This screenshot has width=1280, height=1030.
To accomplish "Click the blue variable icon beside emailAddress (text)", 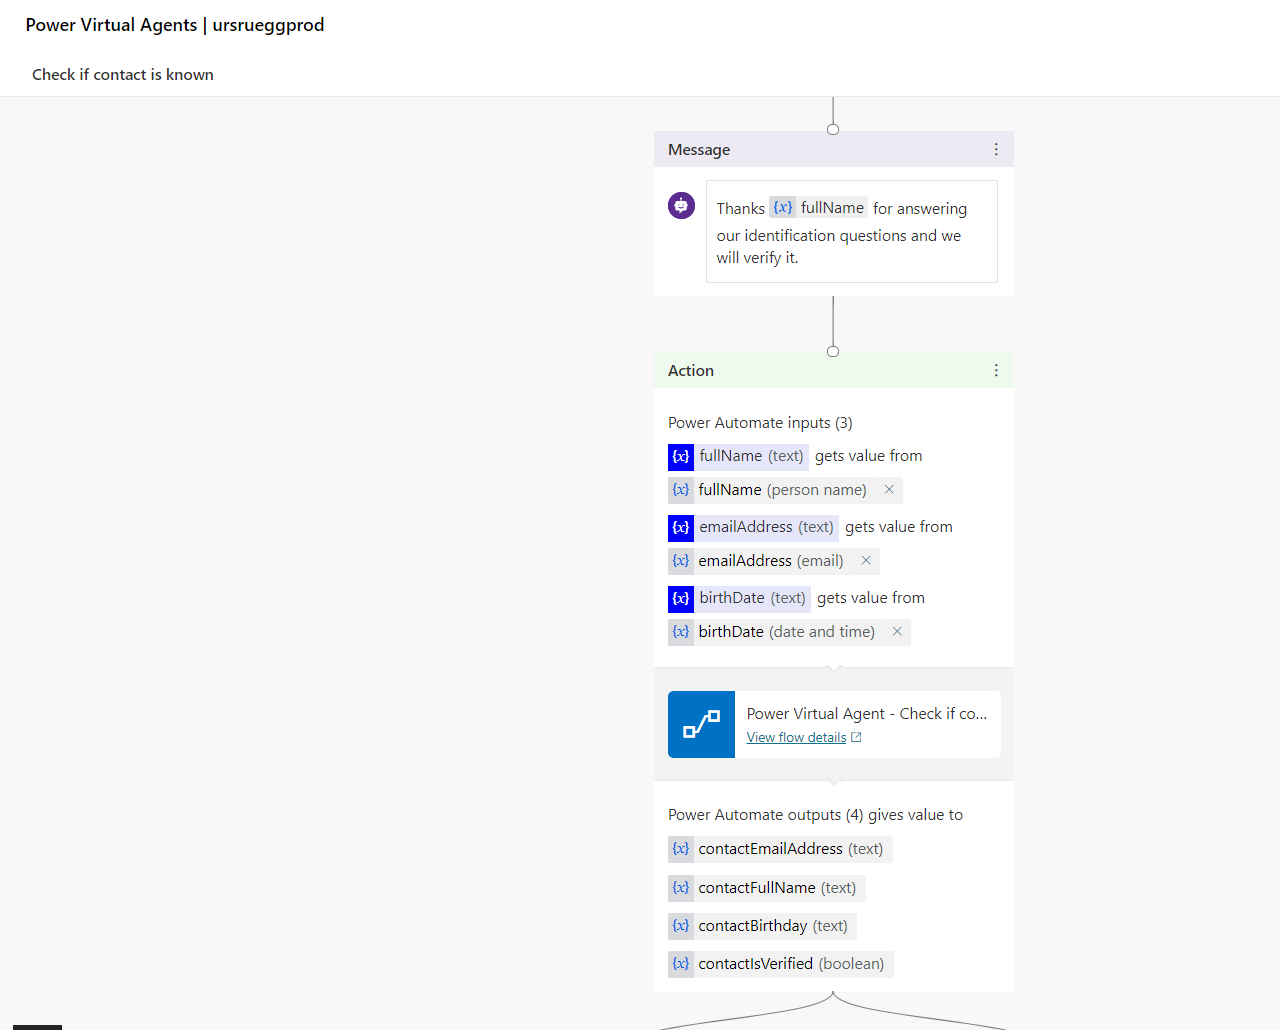I will click(x=681, y=527).
